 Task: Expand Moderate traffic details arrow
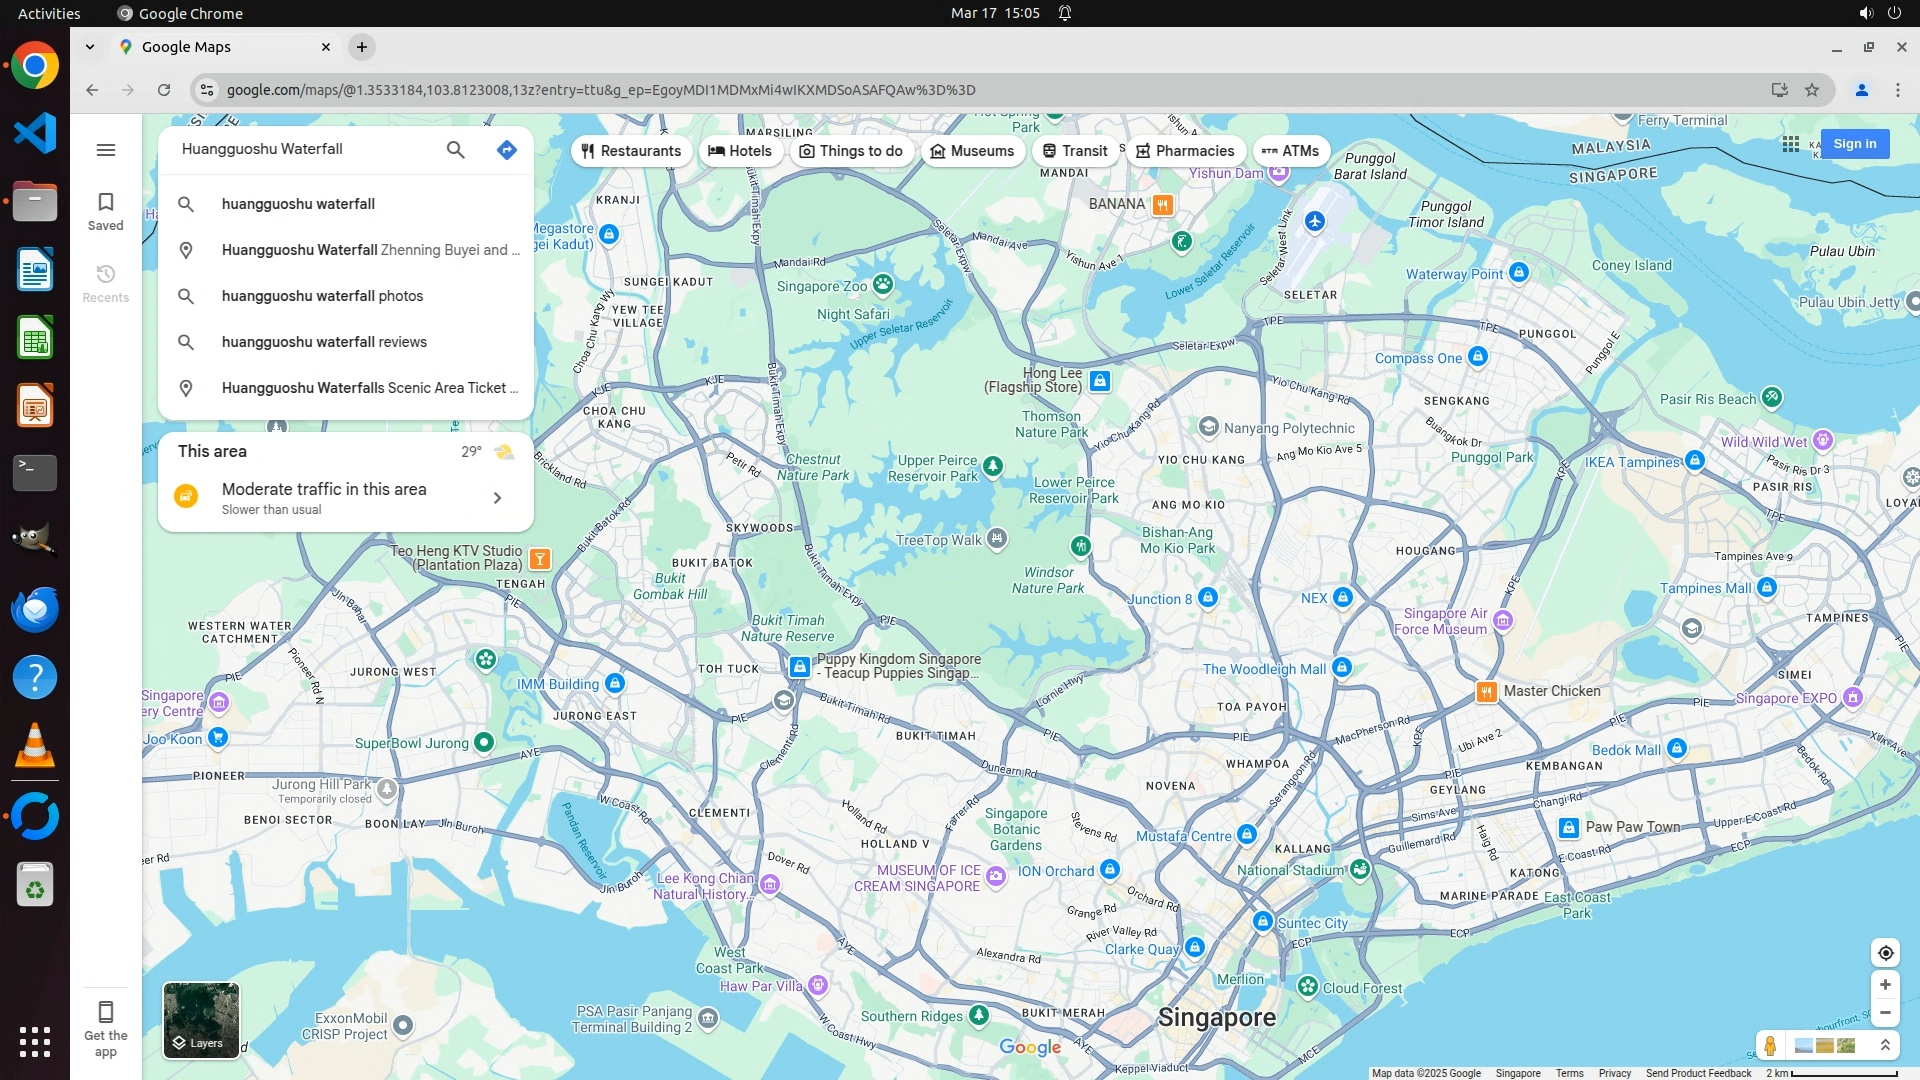(x=497, y=498)
